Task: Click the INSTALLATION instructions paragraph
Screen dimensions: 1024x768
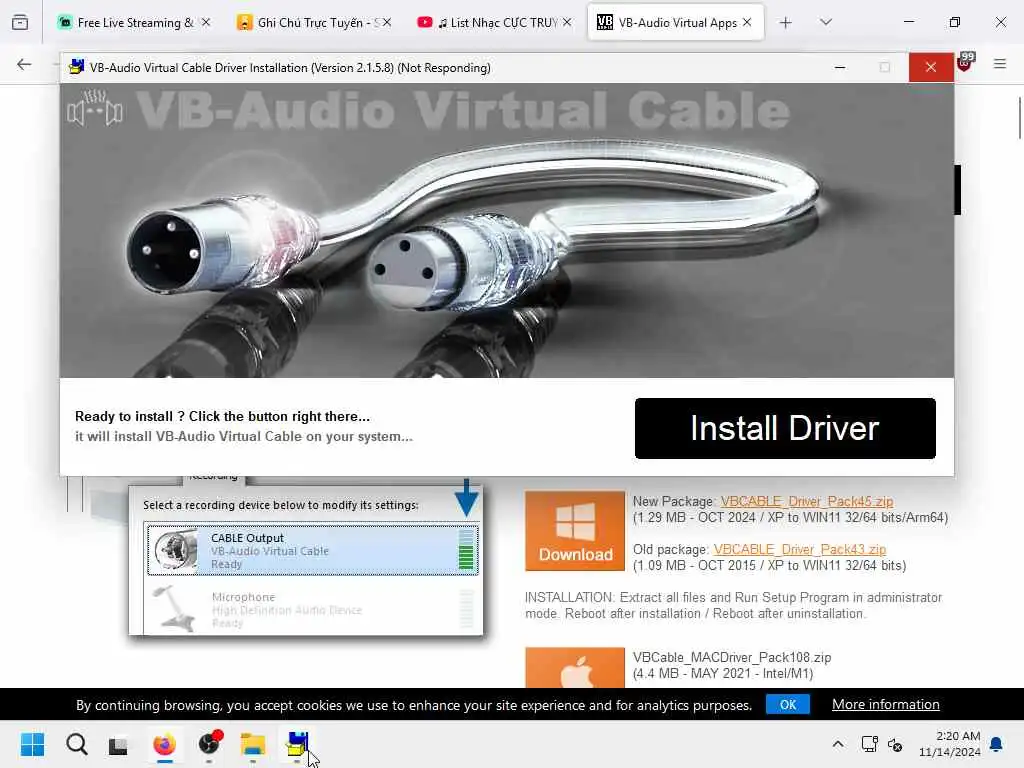Action: tap(733, 605)
